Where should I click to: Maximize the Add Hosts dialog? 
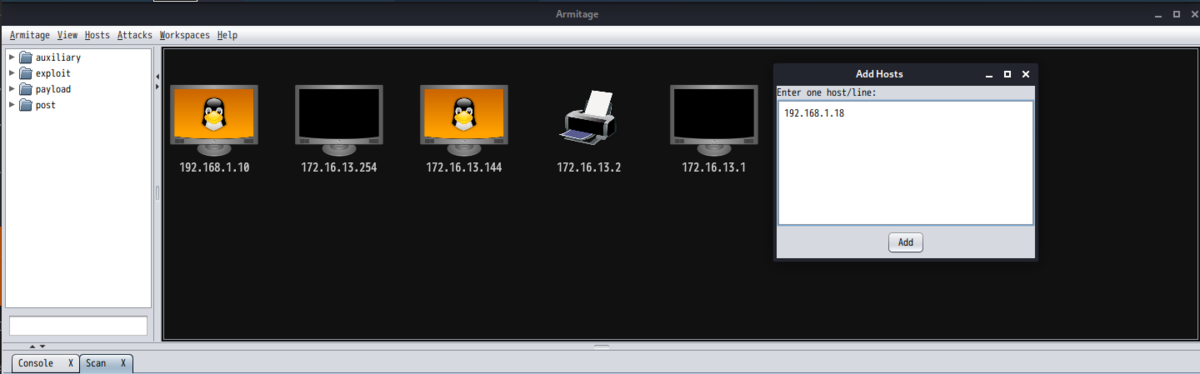click(x=1007, y=74)
